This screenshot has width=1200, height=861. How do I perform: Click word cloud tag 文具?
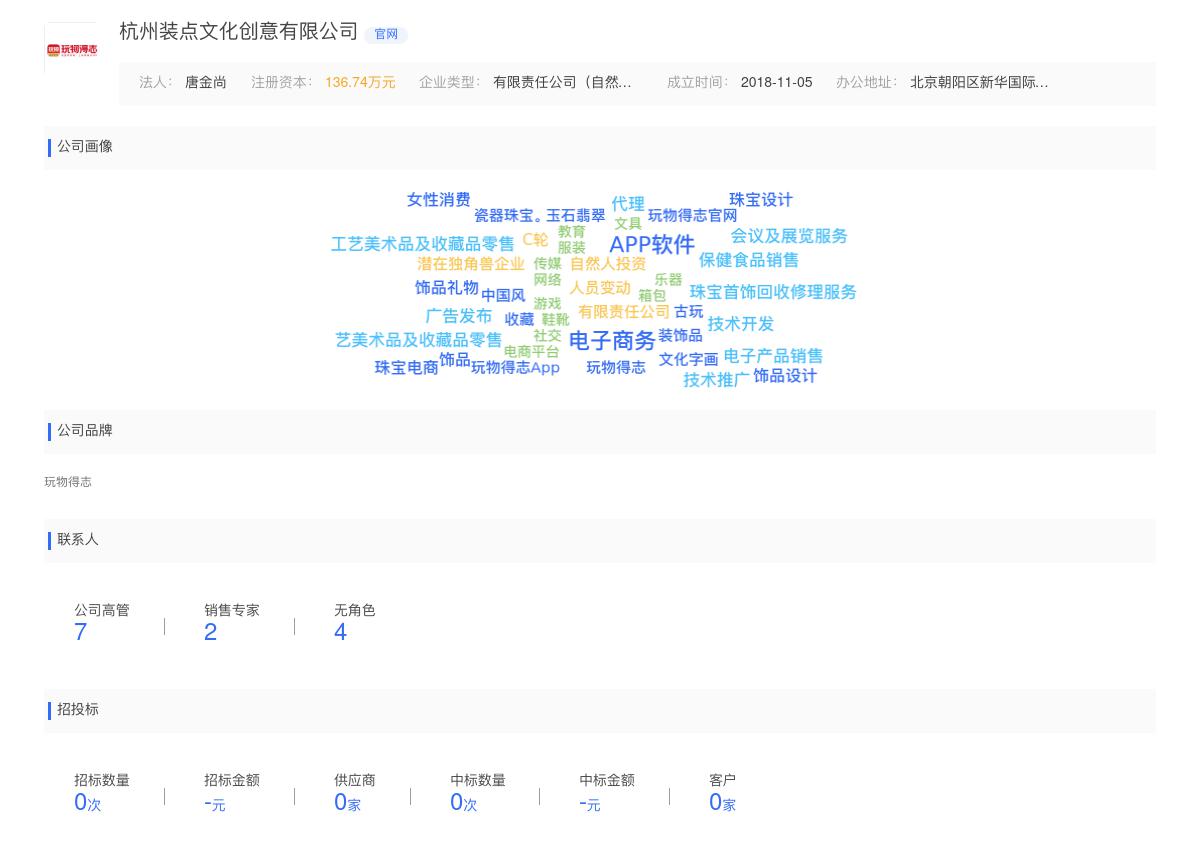pyautogui.click(x=628, y=224)
